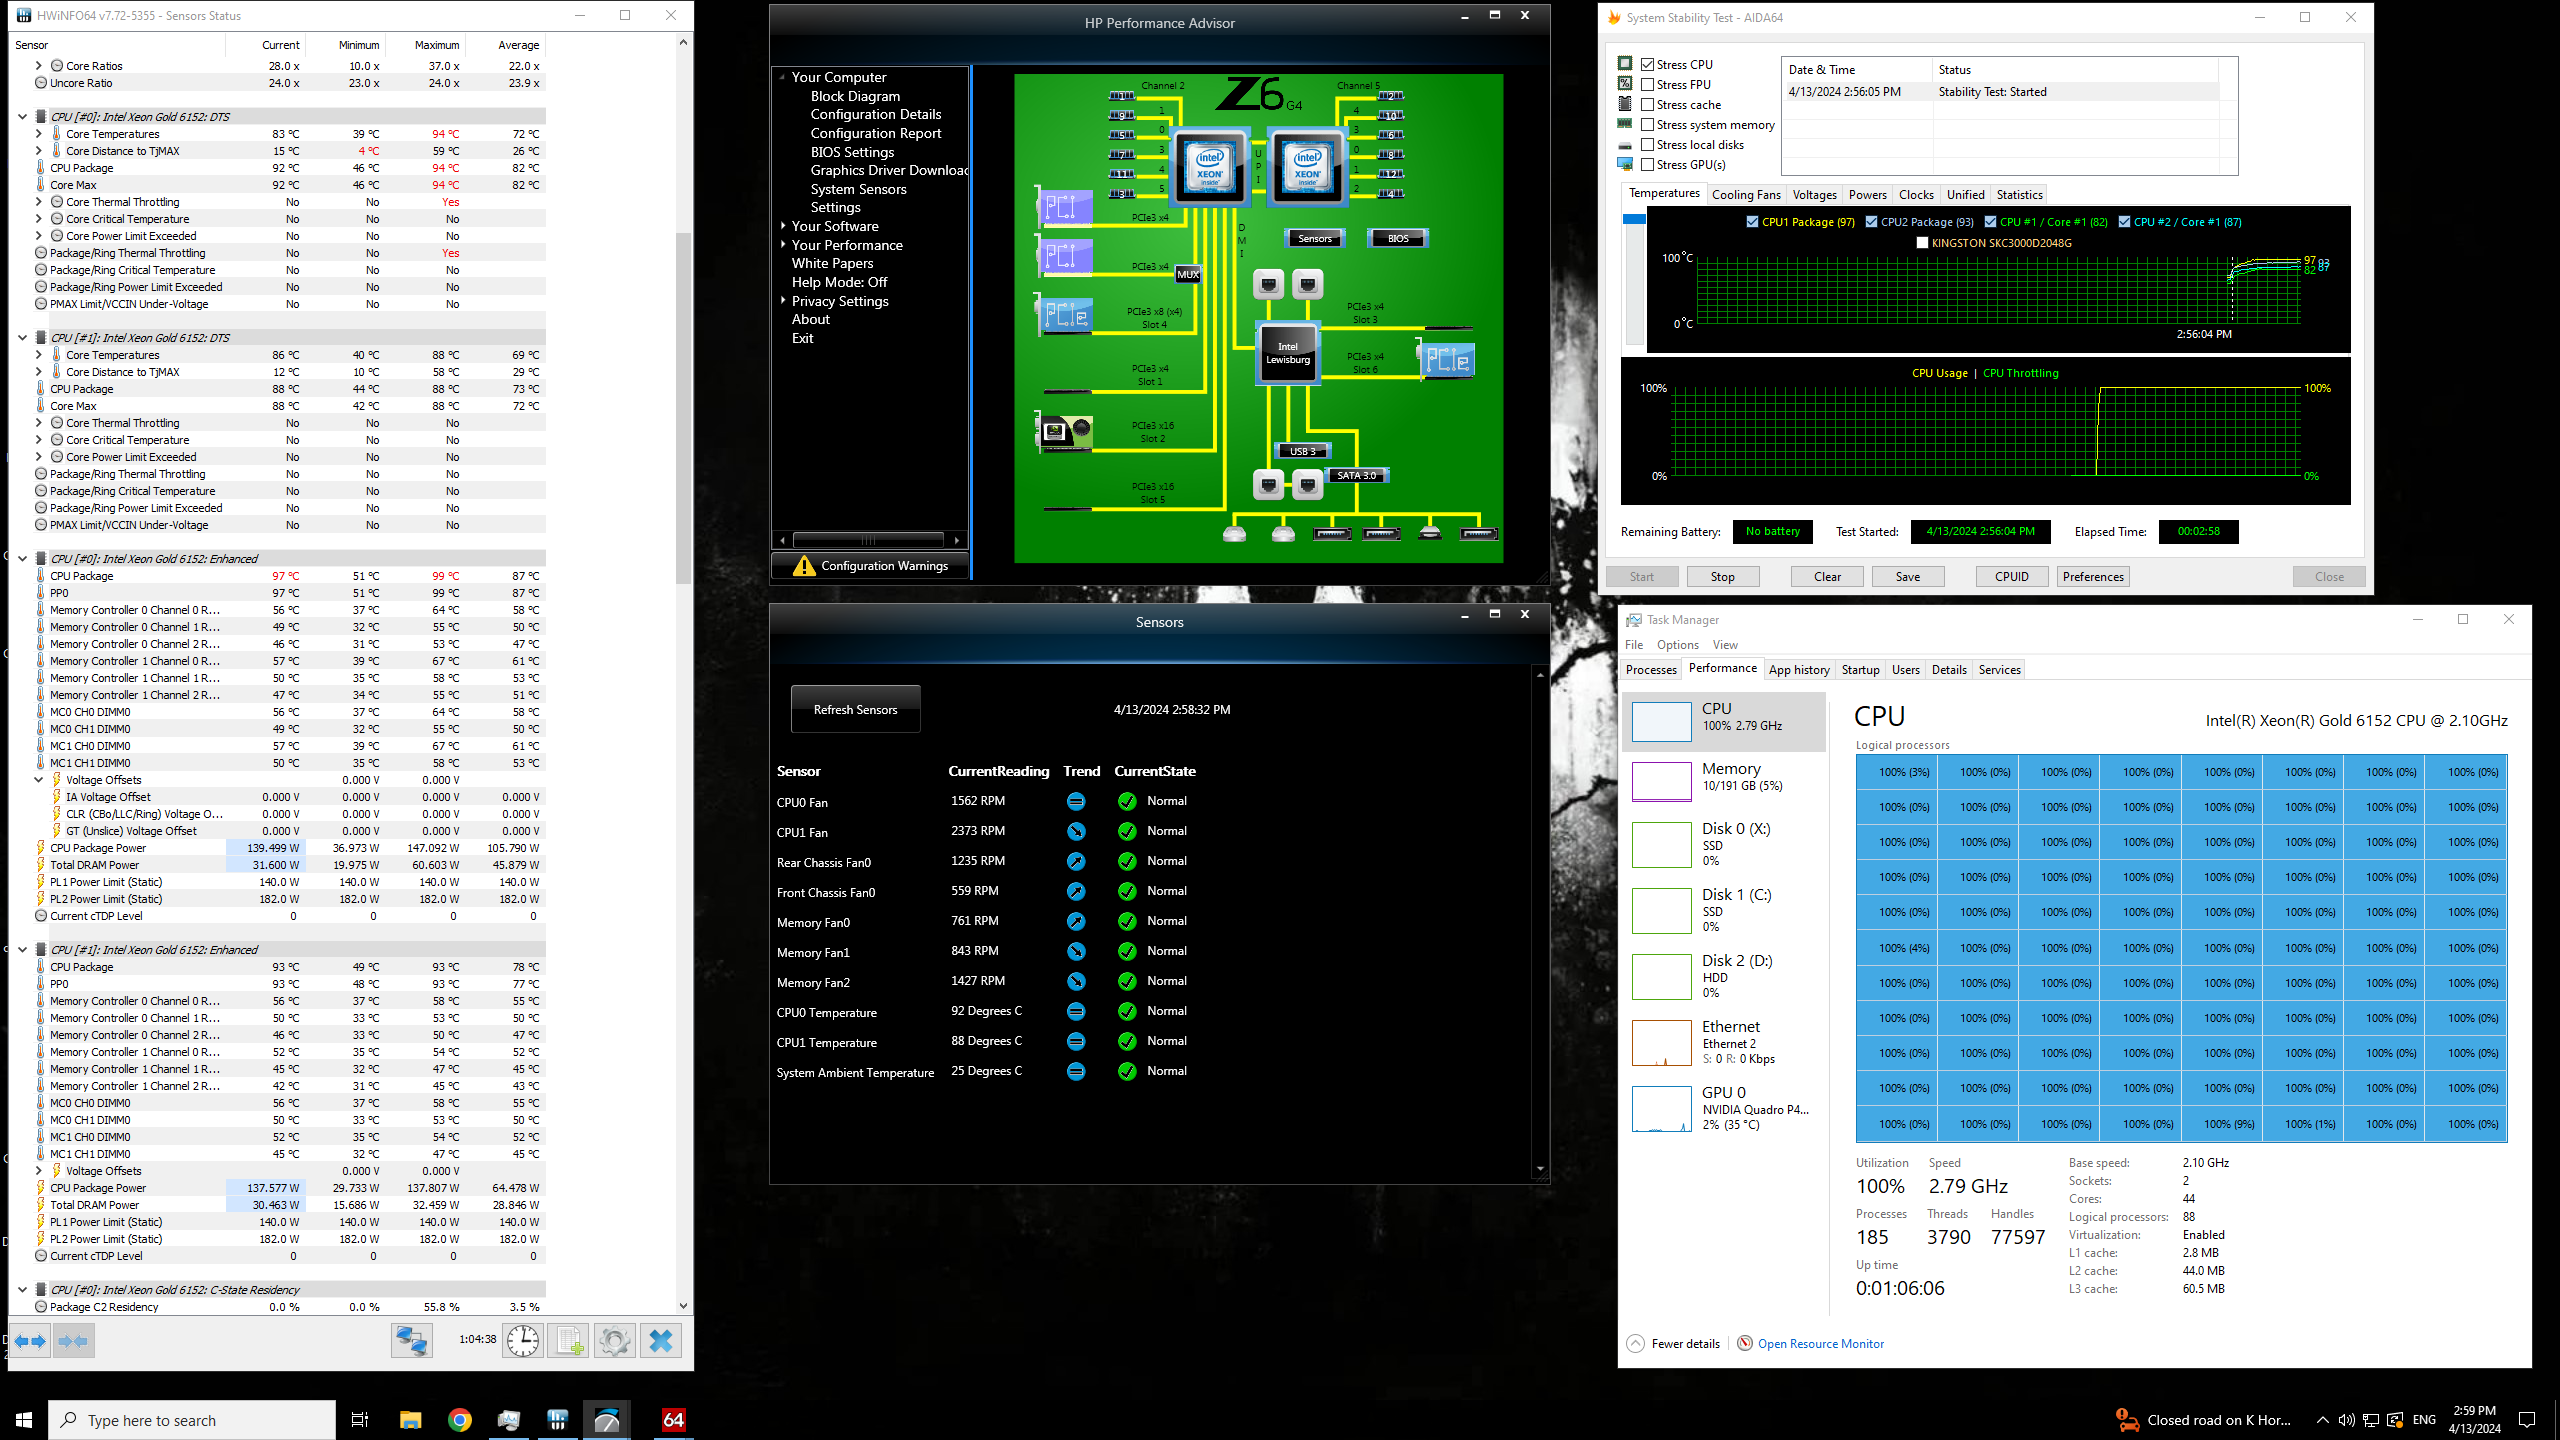Open AIDA64 from the taskbar
Image resolution: width=2560 pixels, height=1440 pixels.
(673, 1419)
